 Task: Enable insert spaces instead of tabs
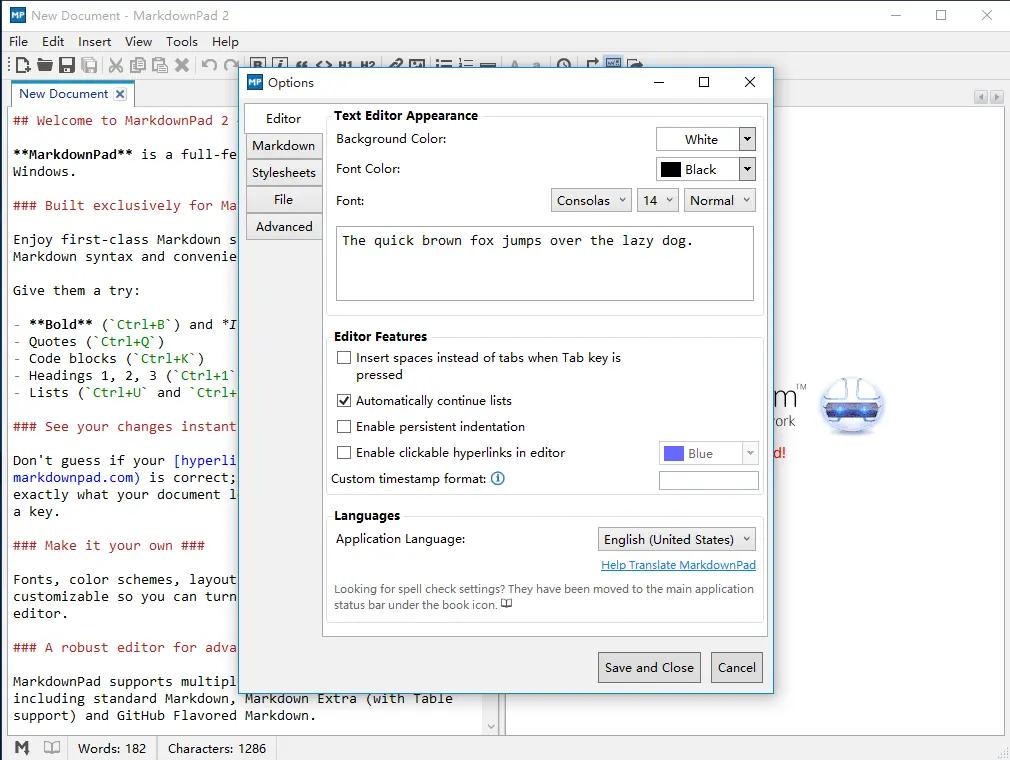(x=344, y=357)
